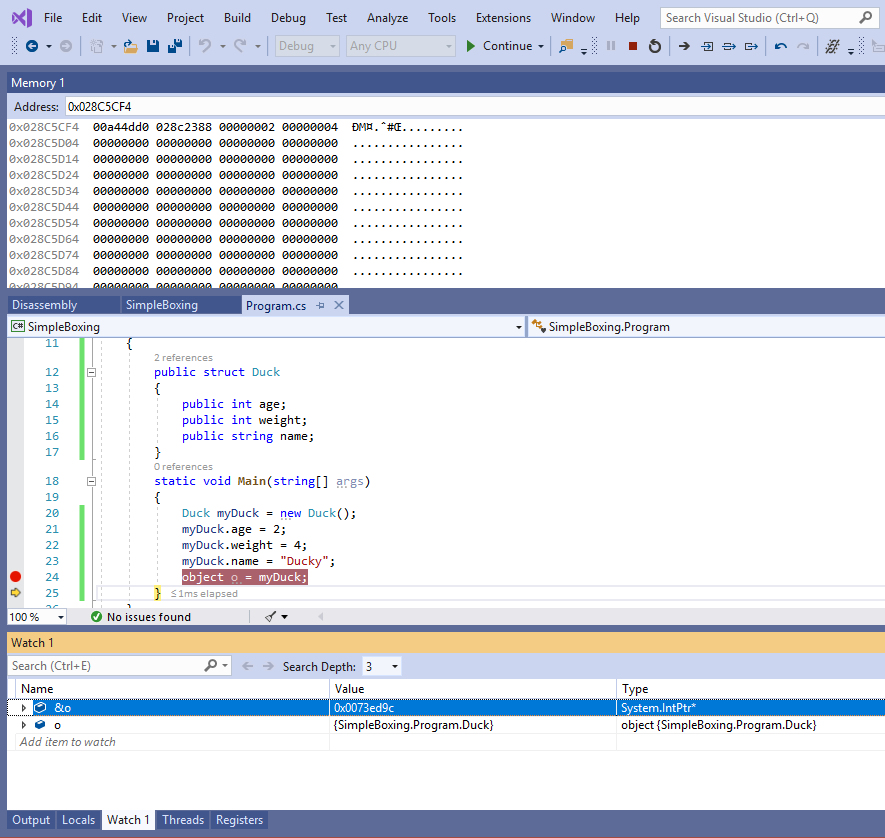Click the memory Address input field

[x=470, y=106]
